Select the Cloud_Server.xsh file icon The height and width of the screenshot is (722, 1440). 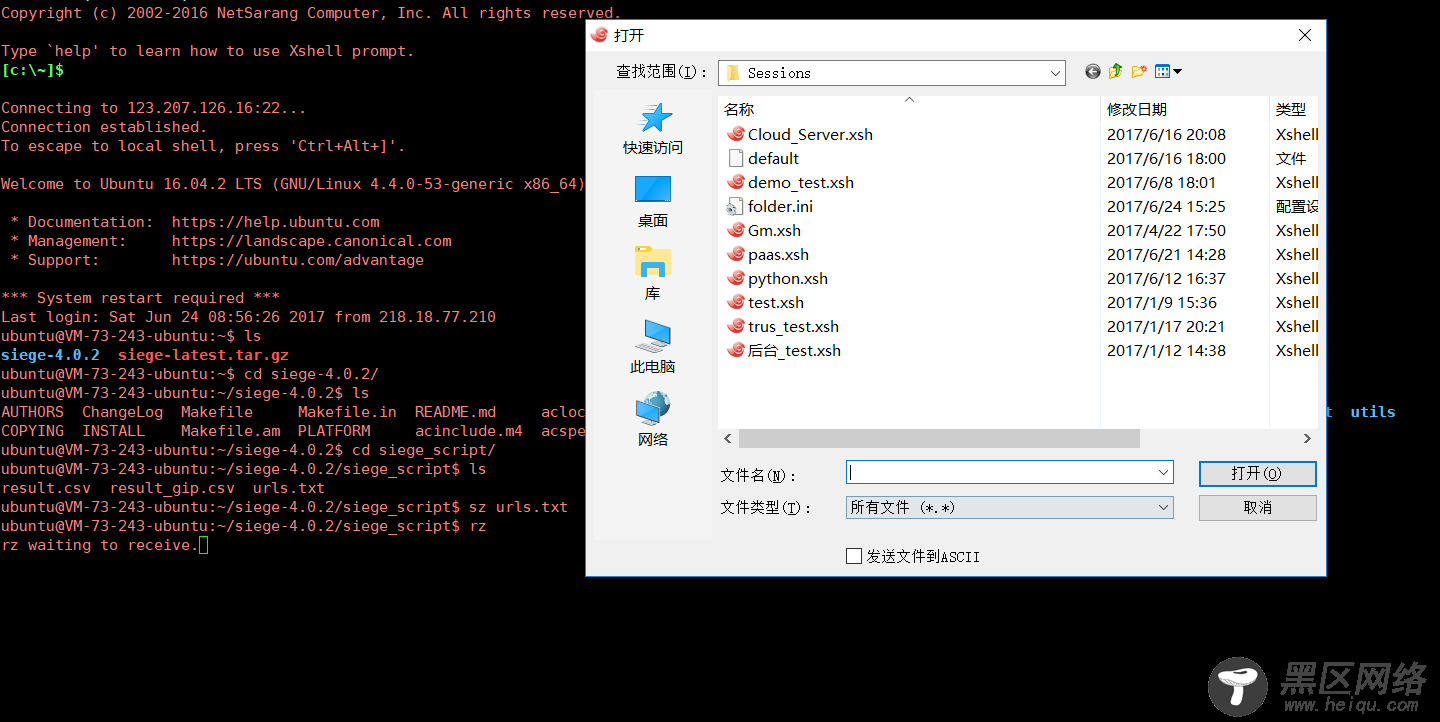(735, 134)
